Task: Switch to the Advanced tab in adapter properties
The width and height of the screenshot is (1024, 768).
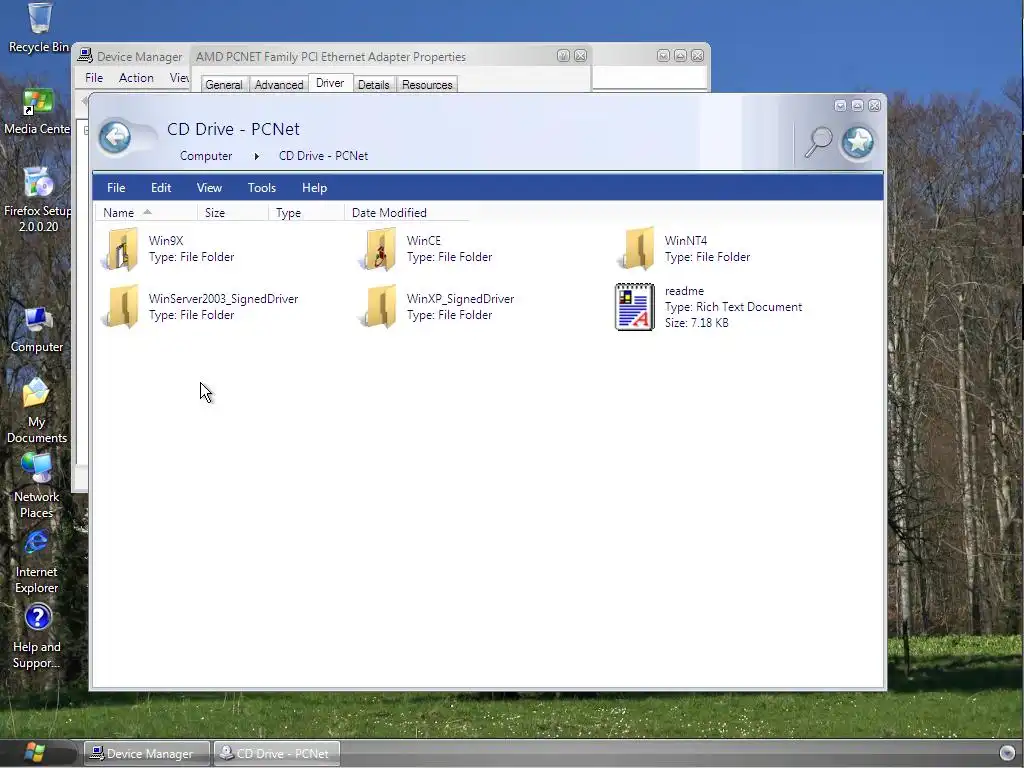Action: pyautogui.click(x=279, y=85)
